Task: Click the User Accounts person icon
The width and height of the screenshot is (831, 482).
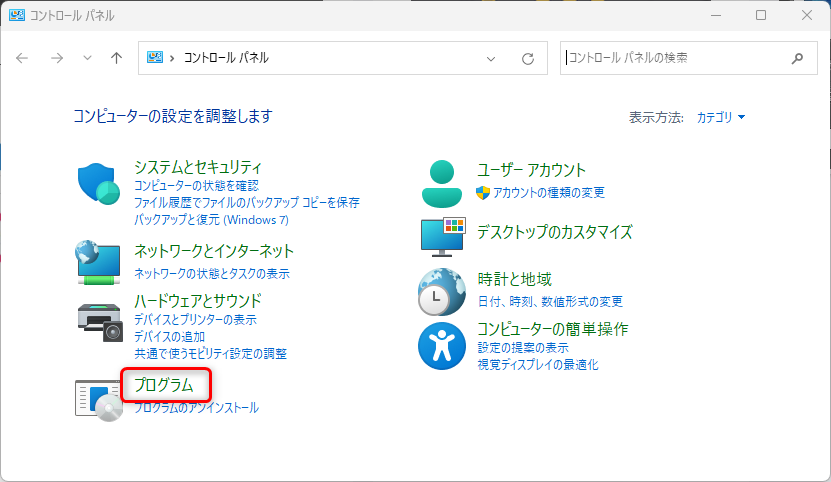Action: click(x=440, y=182)
